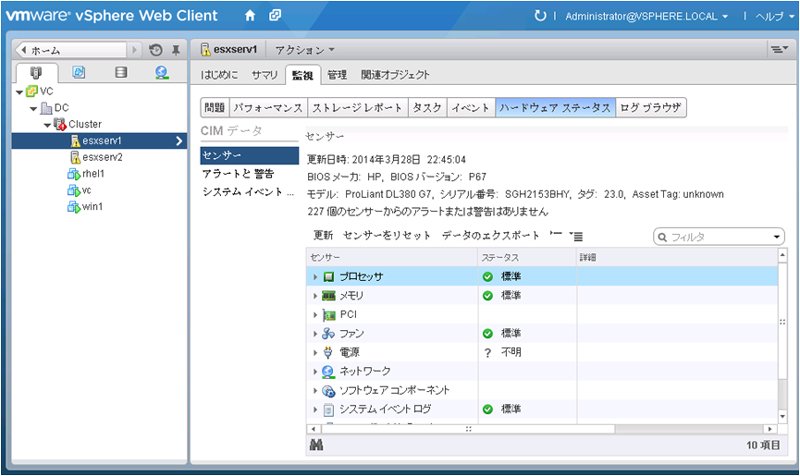This screenshot has height=476, width=800.
Task: Click the ファン sensor icon
Action: pos(328,334)
